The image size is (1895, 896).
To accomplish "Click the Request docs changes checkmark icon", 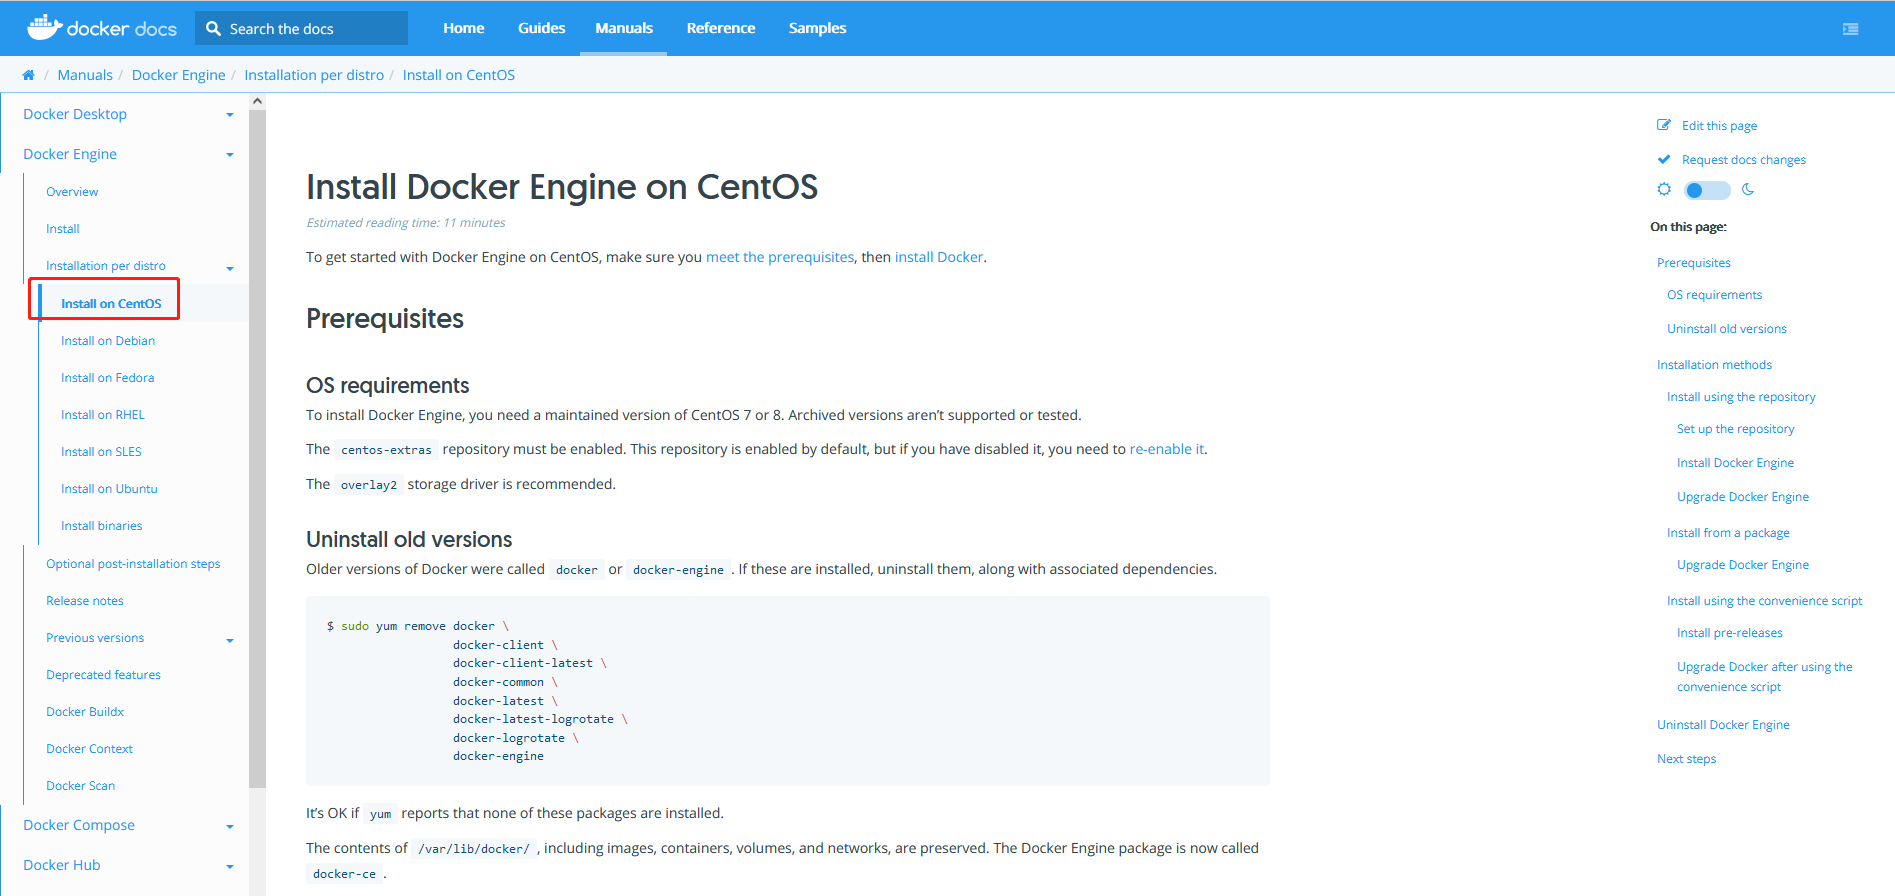I will (x=1664, y=159).
